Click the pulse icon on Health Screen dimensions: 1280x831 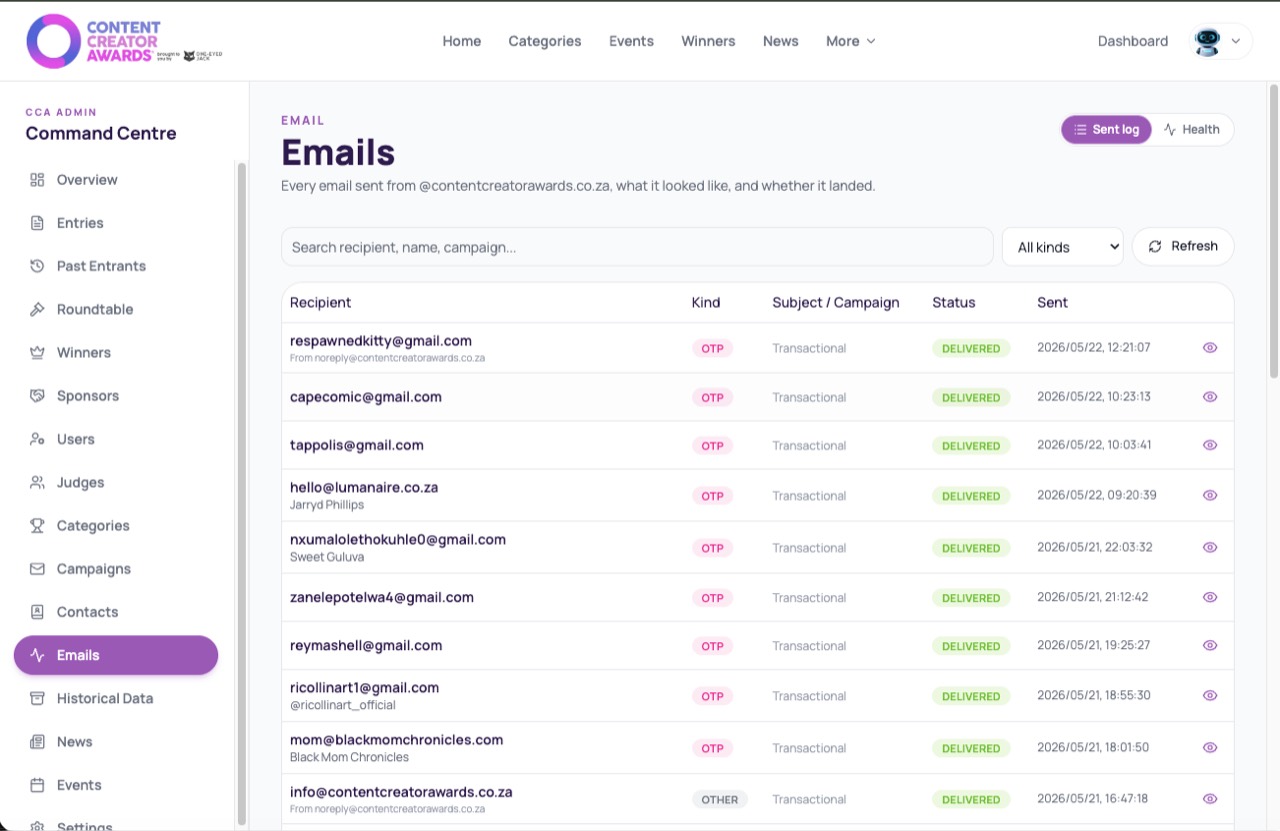click(1169, 130)
